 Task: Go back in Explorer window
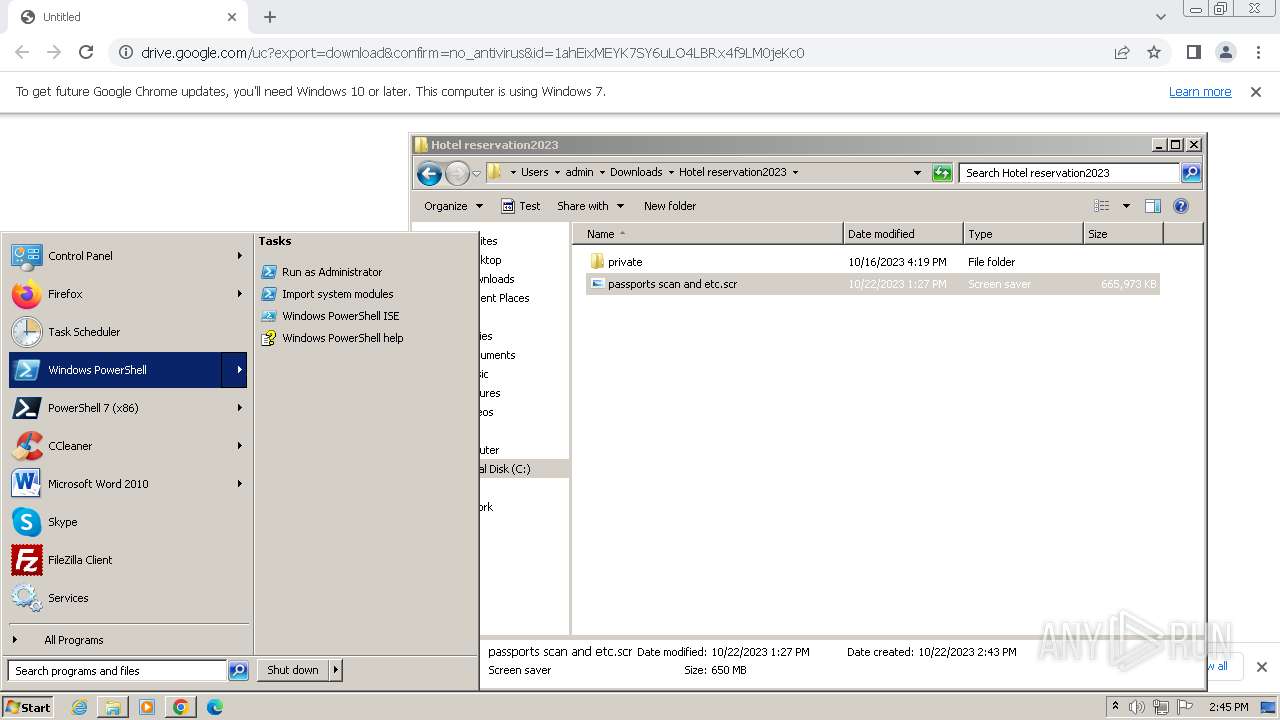click(429, 173)
